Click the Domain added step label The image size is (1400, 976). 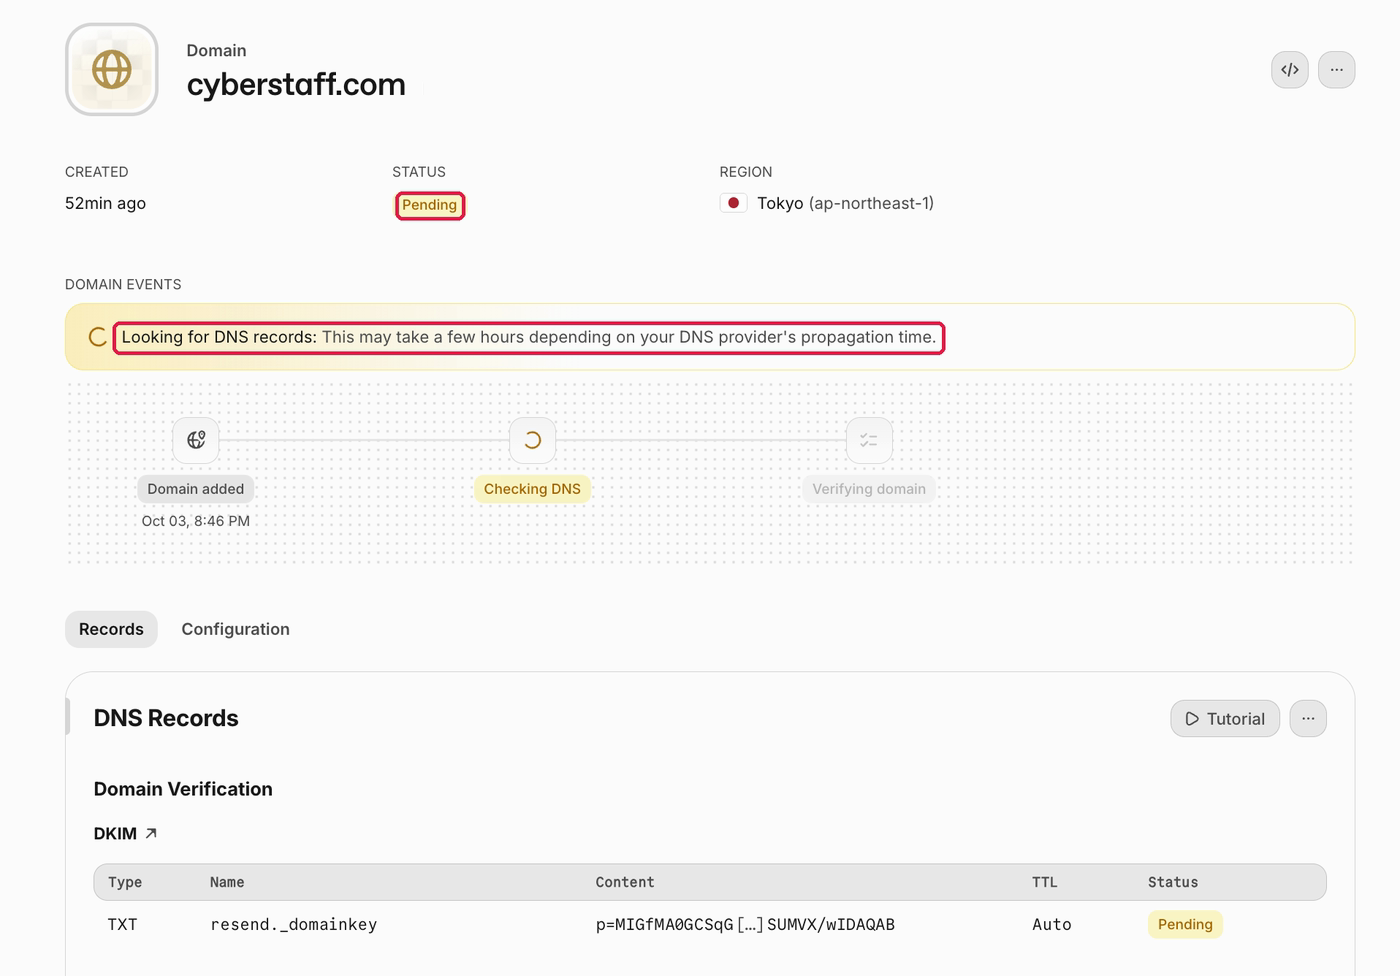coord(196,489)
